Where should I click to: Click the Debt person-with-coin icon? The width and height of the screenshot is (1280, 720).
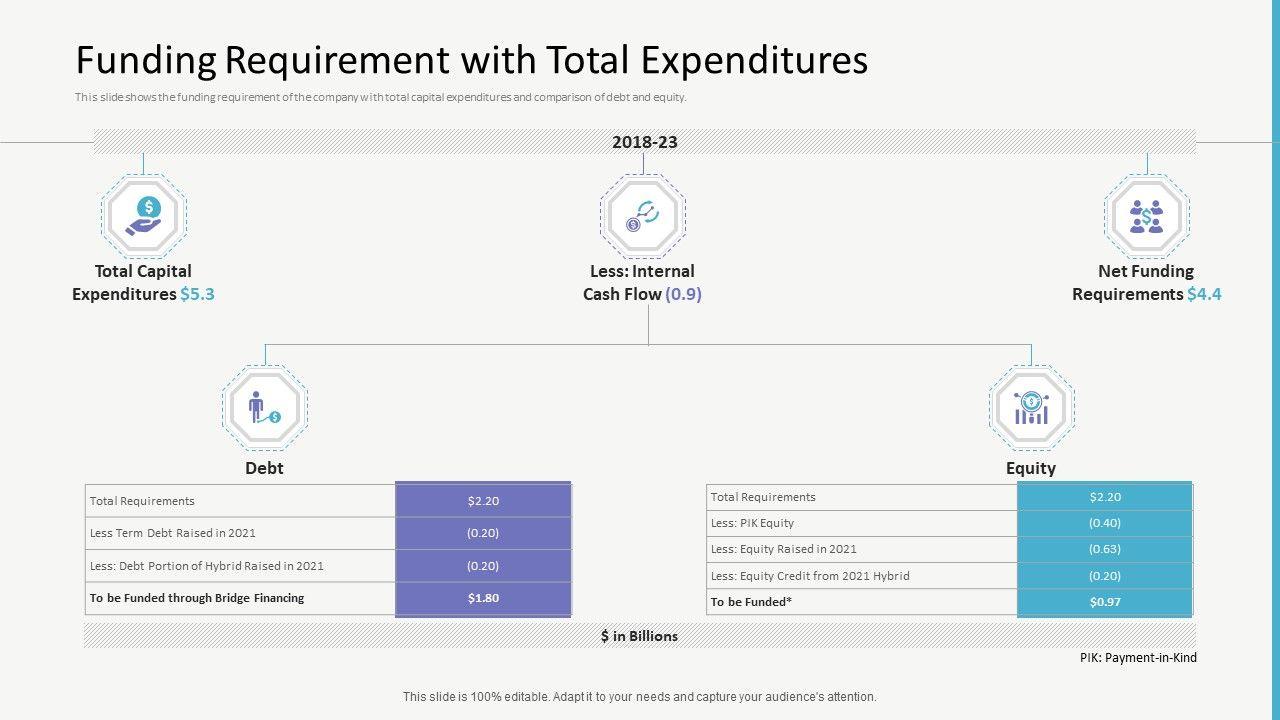point(265,407)
